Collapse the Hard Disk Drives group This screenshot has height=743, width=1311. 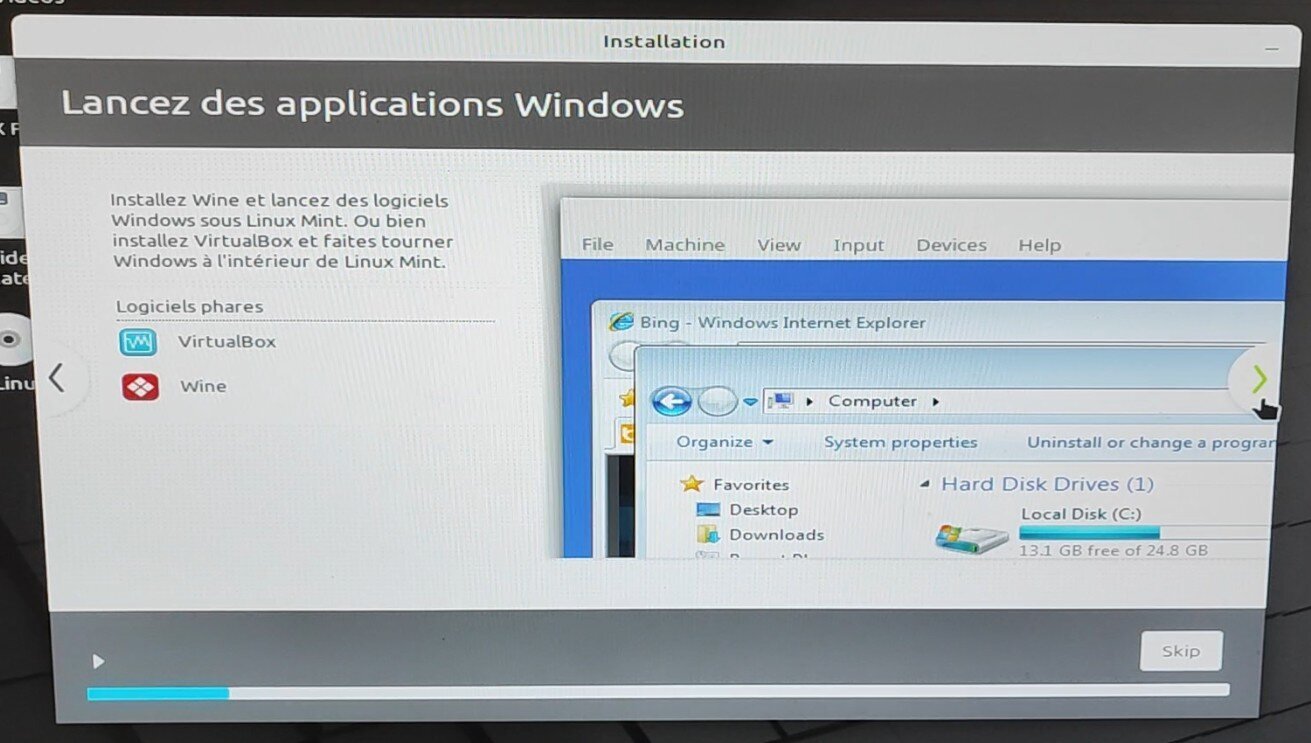pyautogui.click(x=925, y=484)
